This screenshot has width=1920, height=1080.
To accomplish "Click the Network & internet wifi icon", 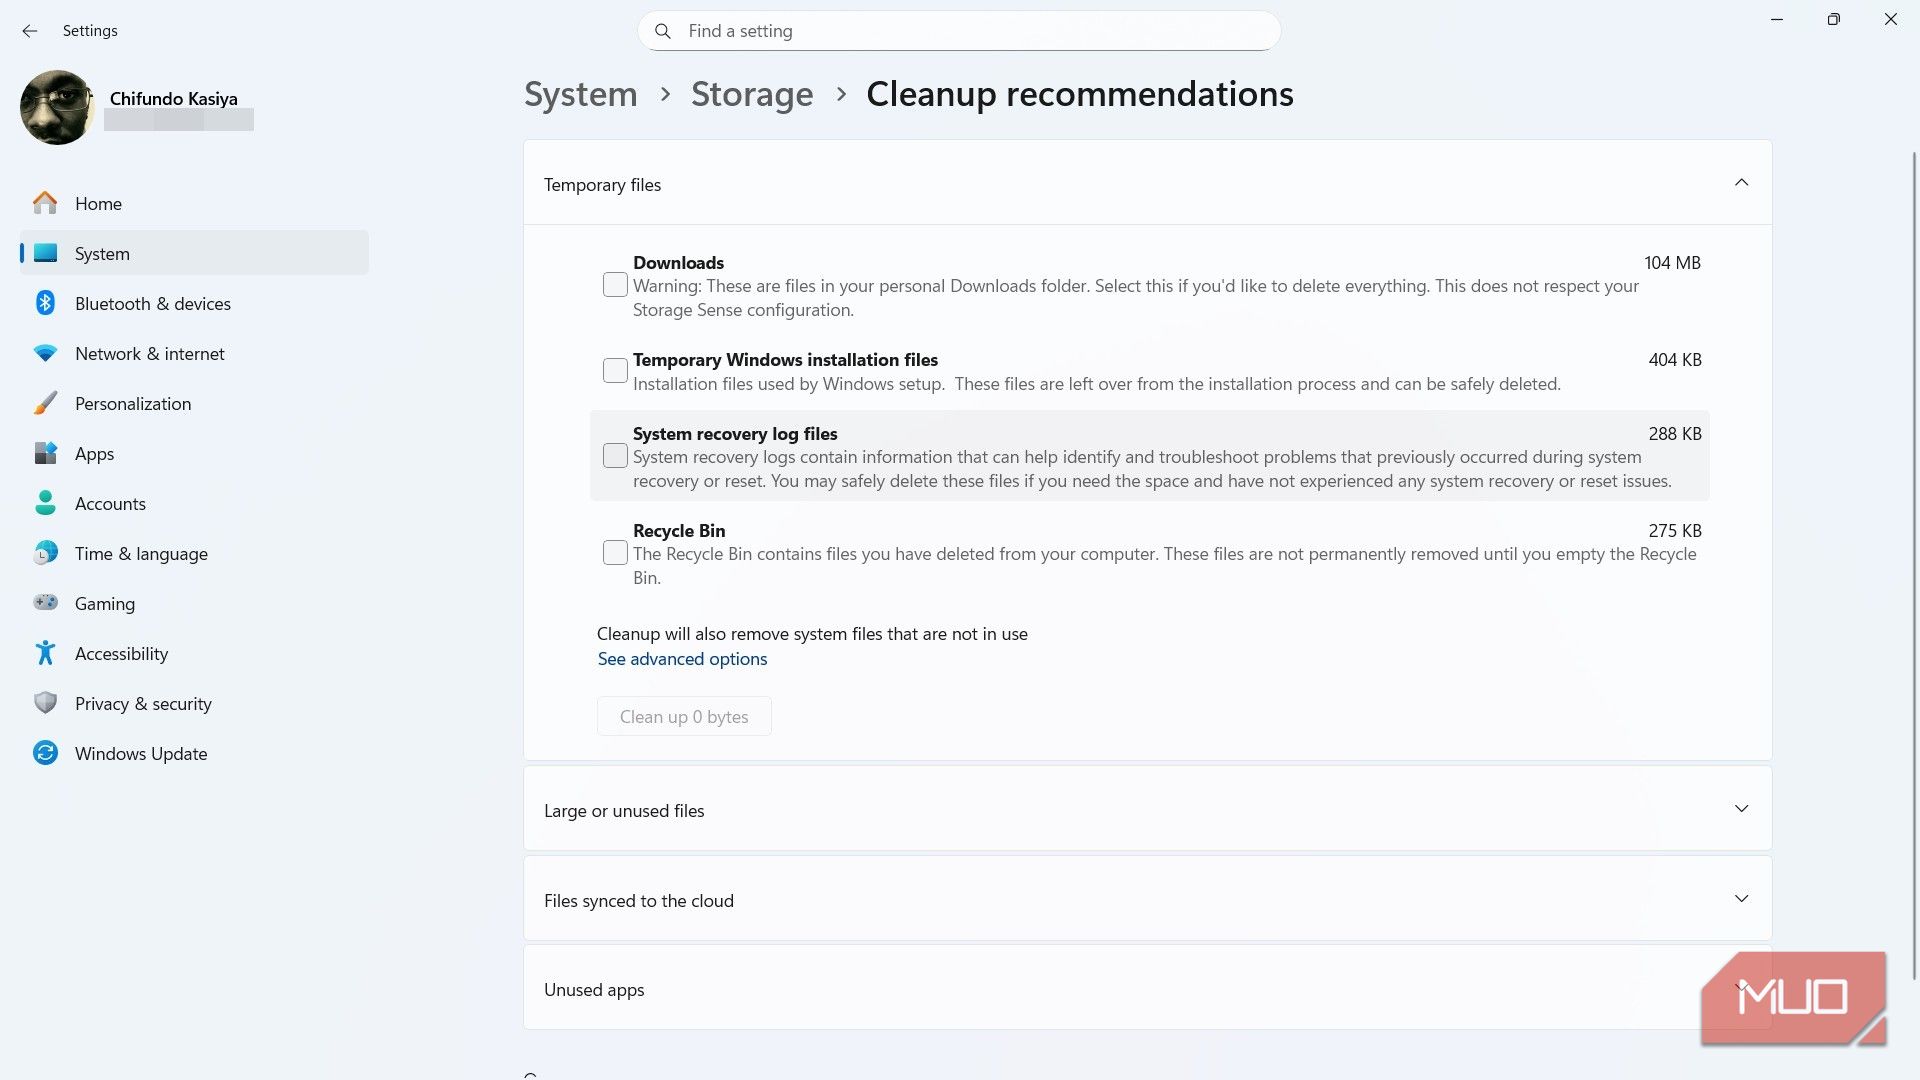I will click(x=45, y=353).
